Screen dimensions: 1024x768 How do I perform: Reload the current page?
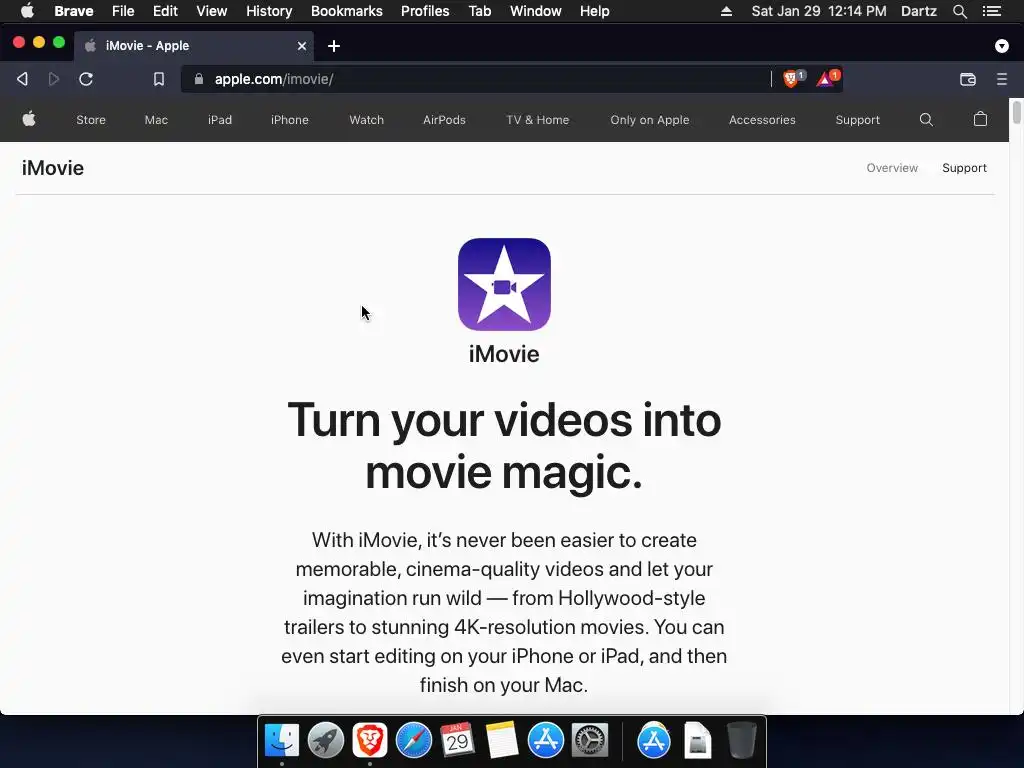pos(86,79)
